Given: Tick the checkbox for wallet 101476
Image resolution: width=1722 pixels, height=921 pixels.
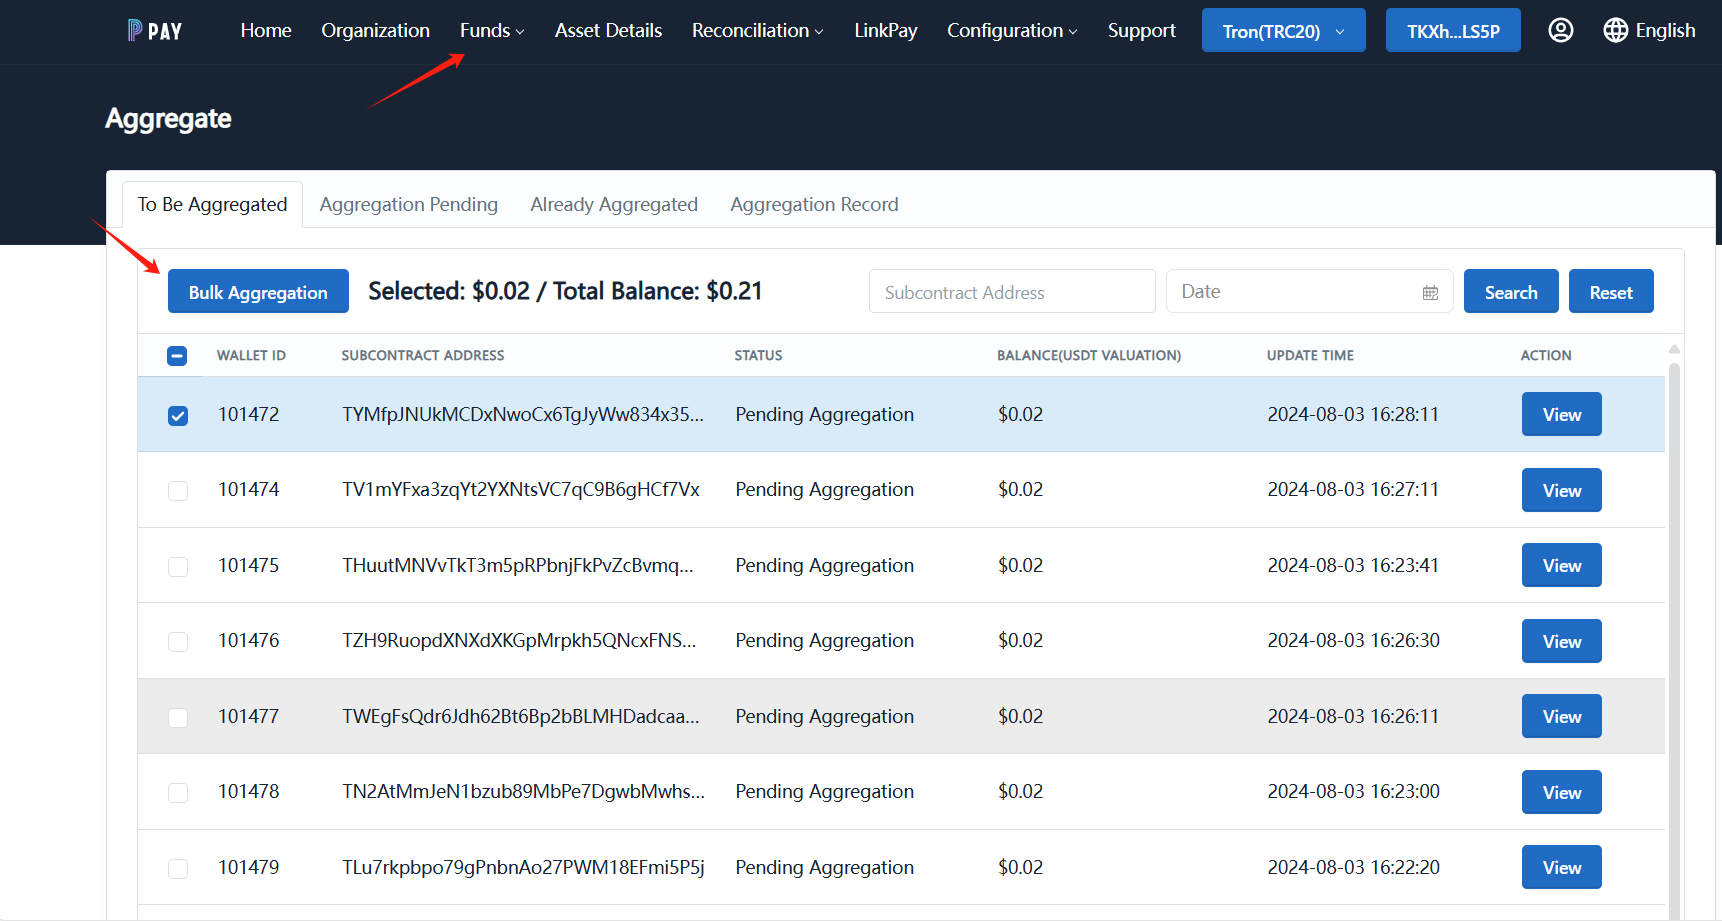Looking at the screenshot, I should pyautogui.click(x=178, y=641).
